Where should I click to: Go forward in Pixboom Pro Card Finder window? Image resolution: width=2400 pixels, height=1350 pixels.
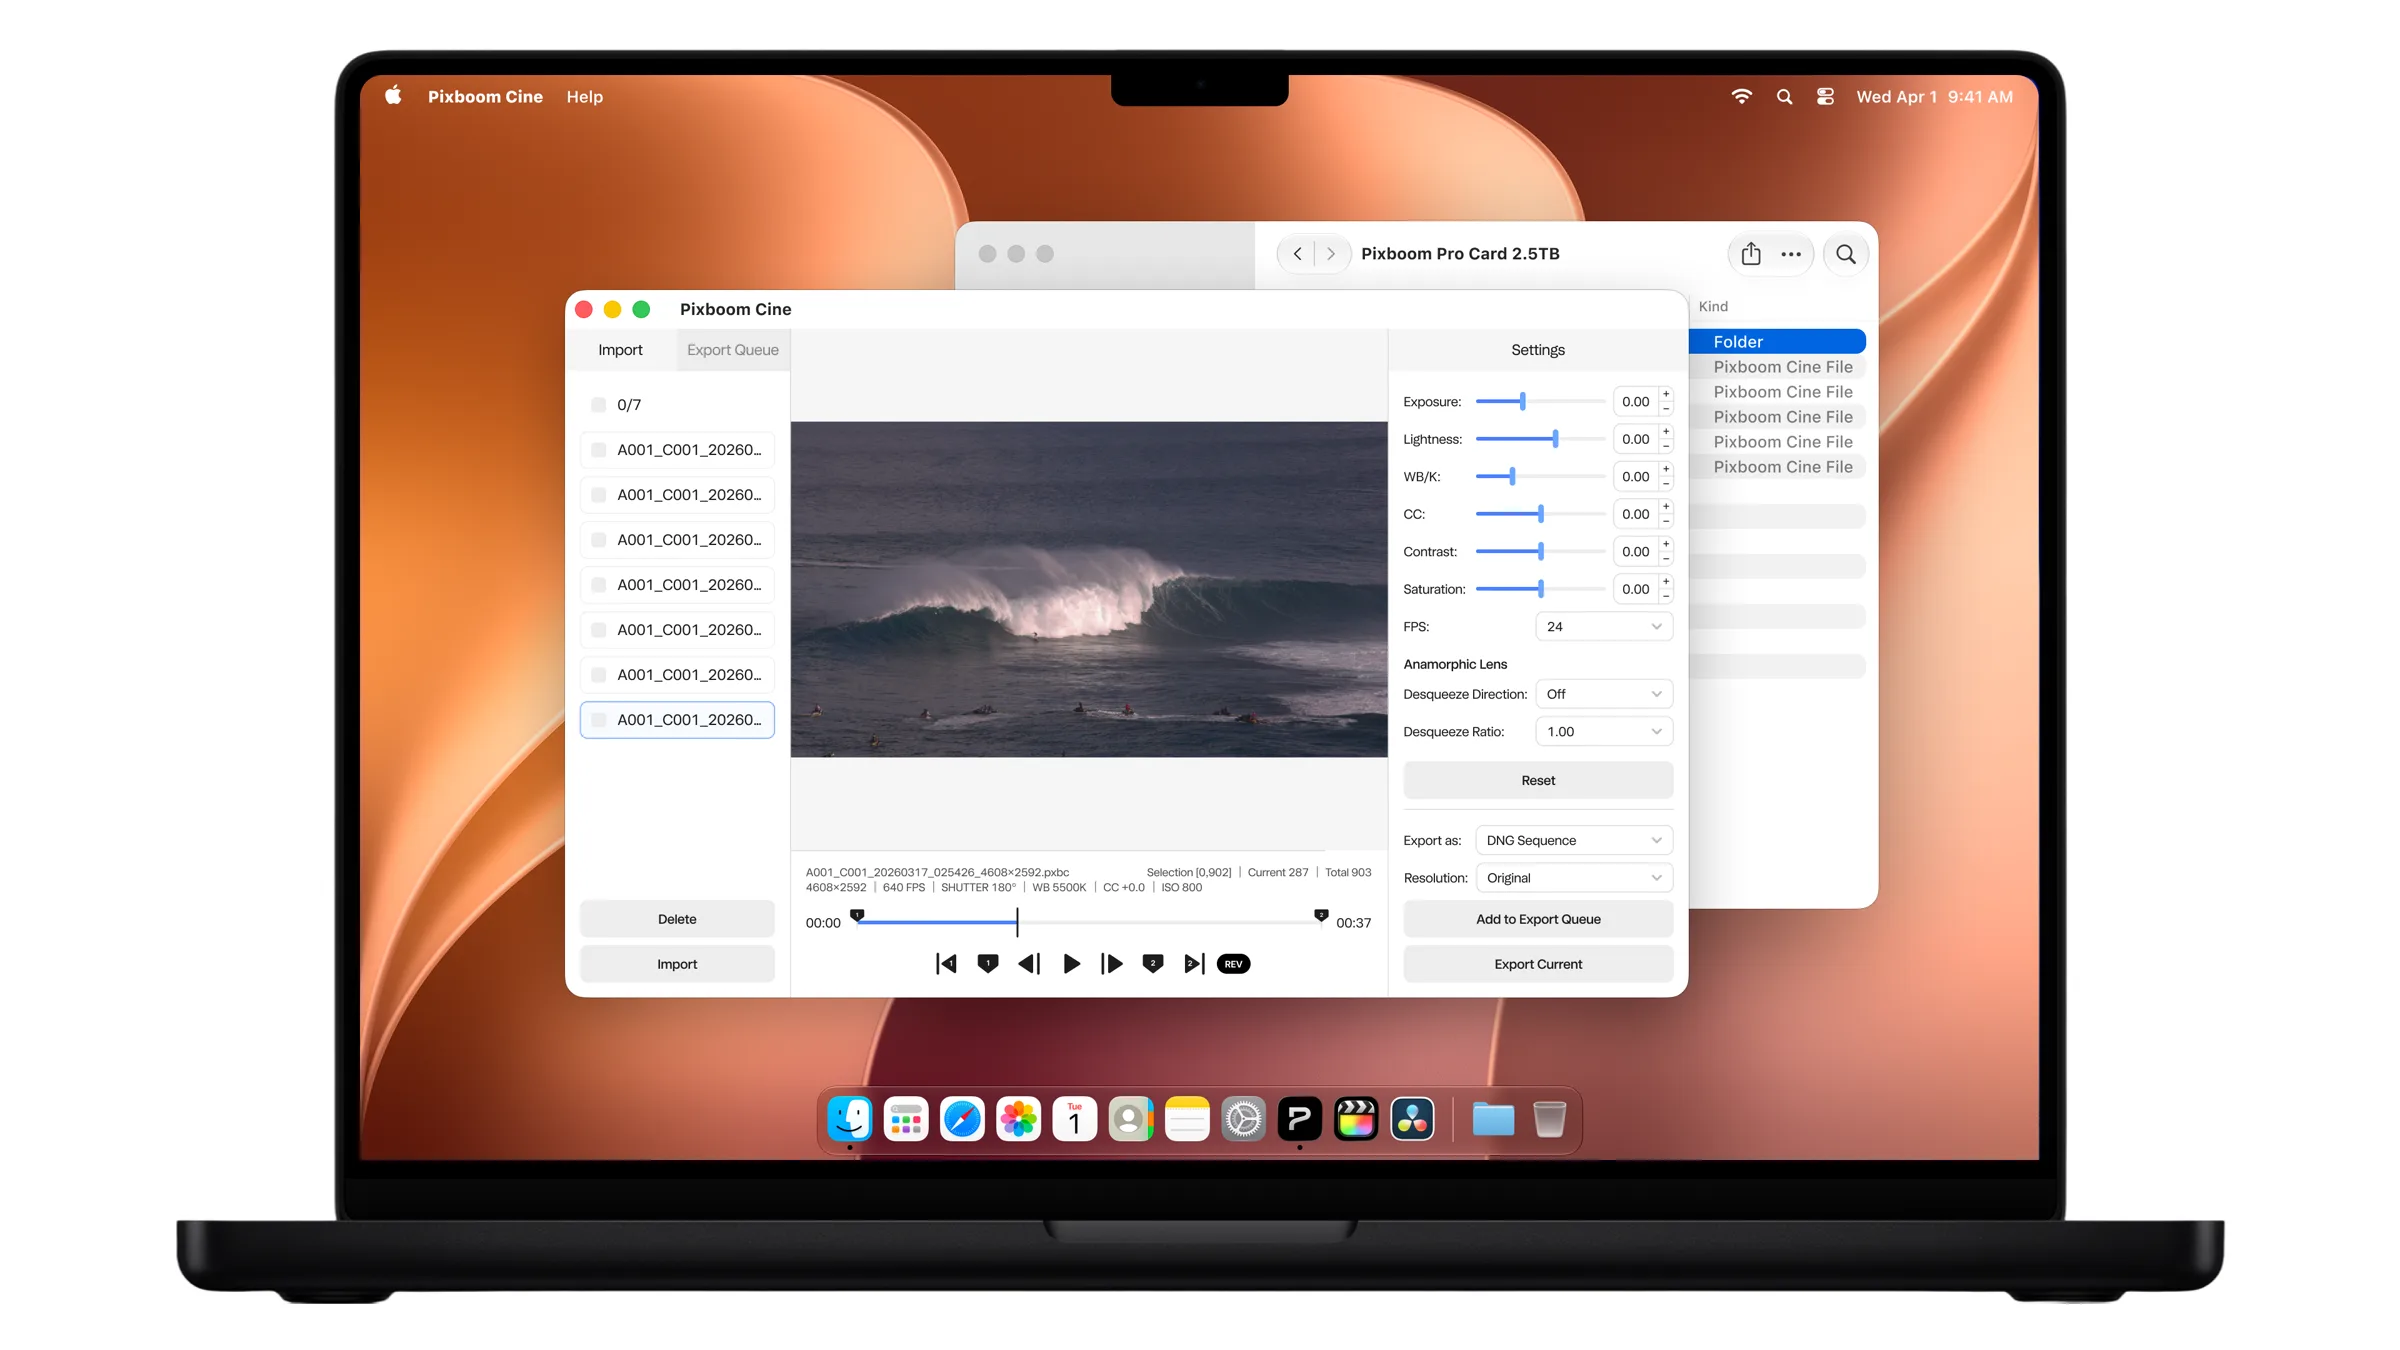coord(1331,254)
